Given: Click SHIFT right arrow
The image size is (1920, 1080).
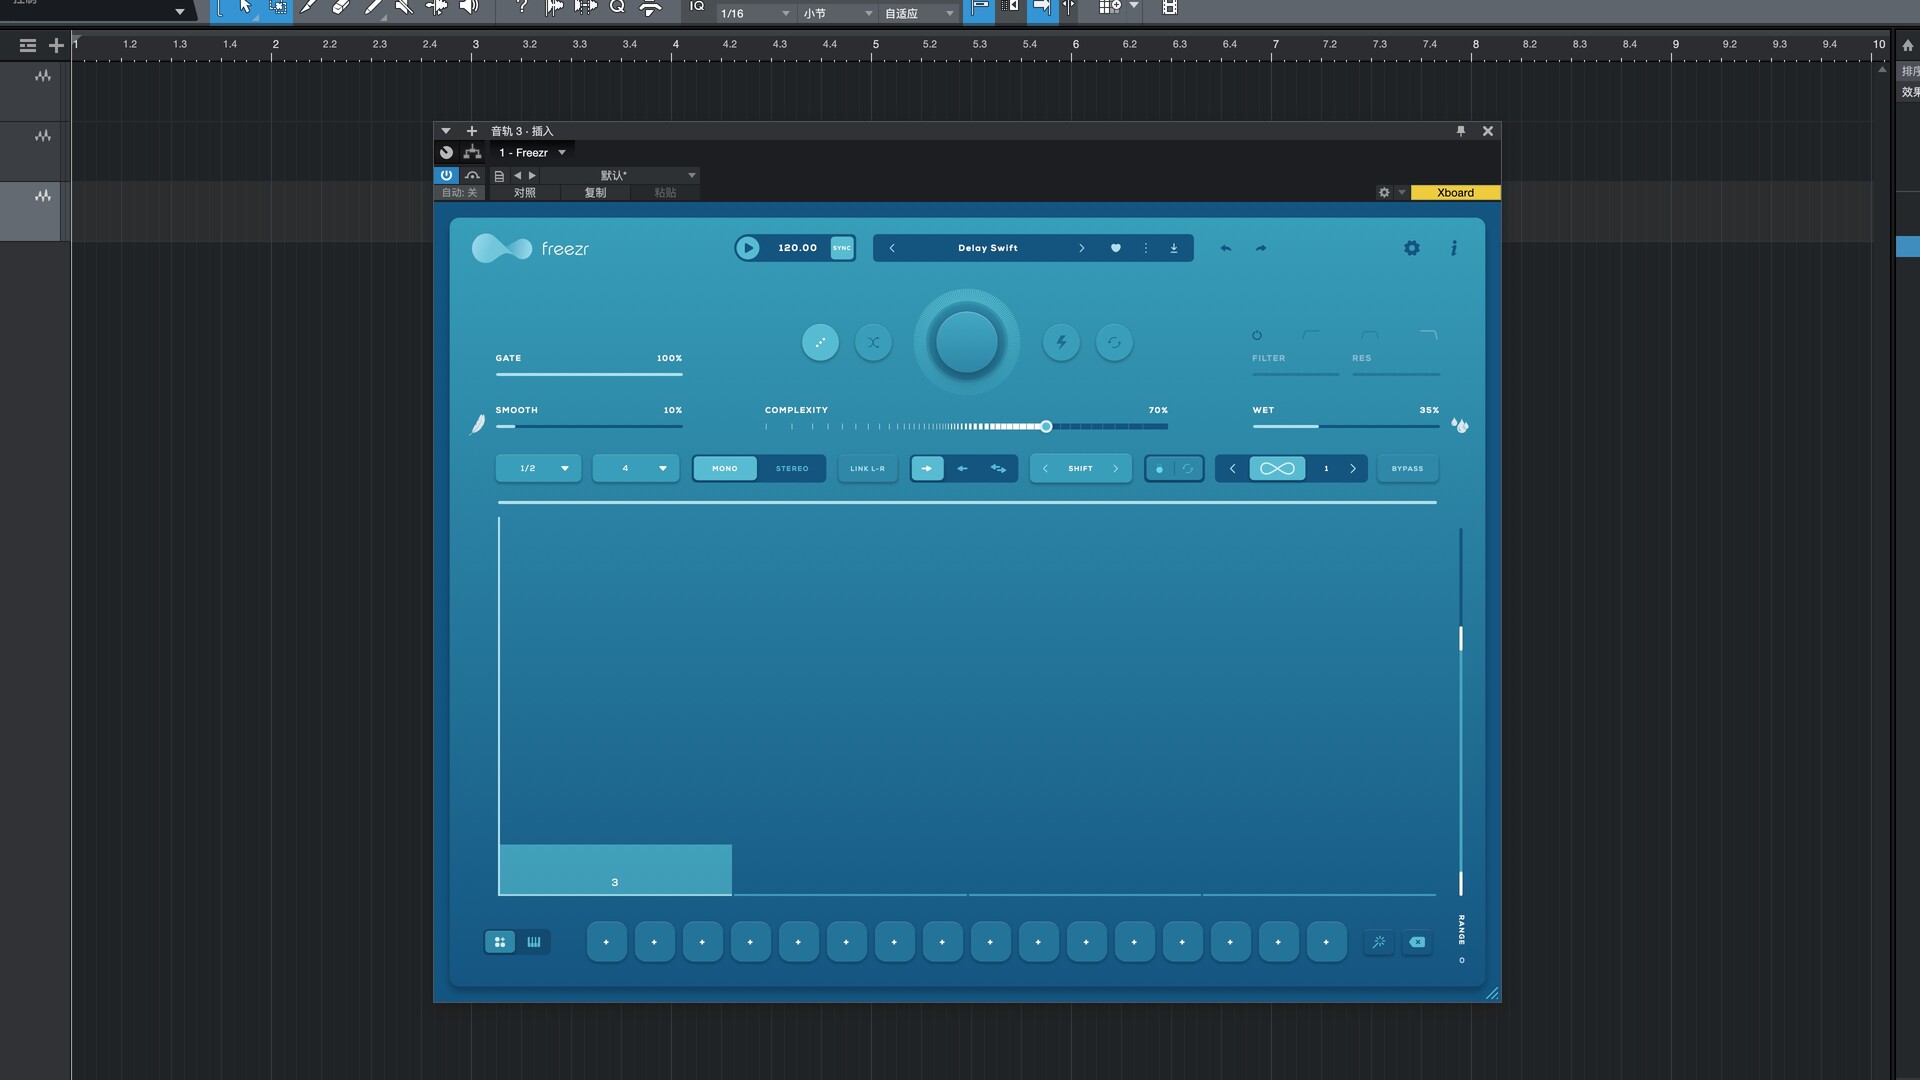Looking at the screenshot, I should point(1116,468).
